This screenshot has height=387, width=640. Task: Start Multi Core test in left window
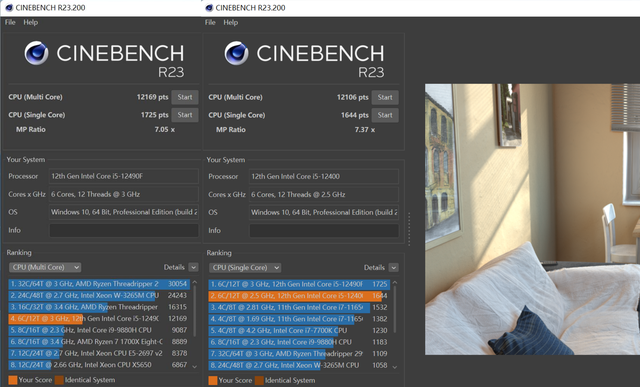coord(185,97)
